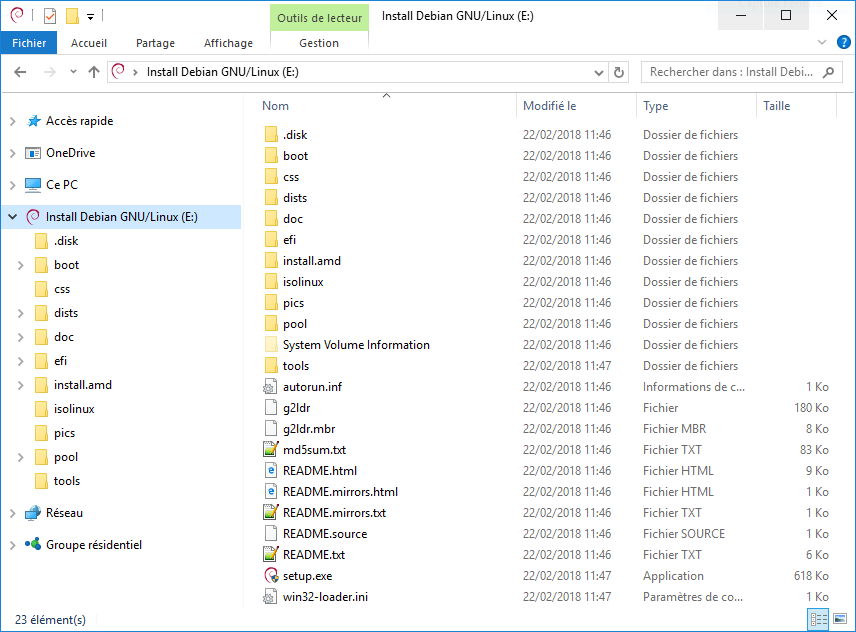Screen dimensions: 856x632
Task: Expand the OneDrive tree node
Action: point(13,153)
